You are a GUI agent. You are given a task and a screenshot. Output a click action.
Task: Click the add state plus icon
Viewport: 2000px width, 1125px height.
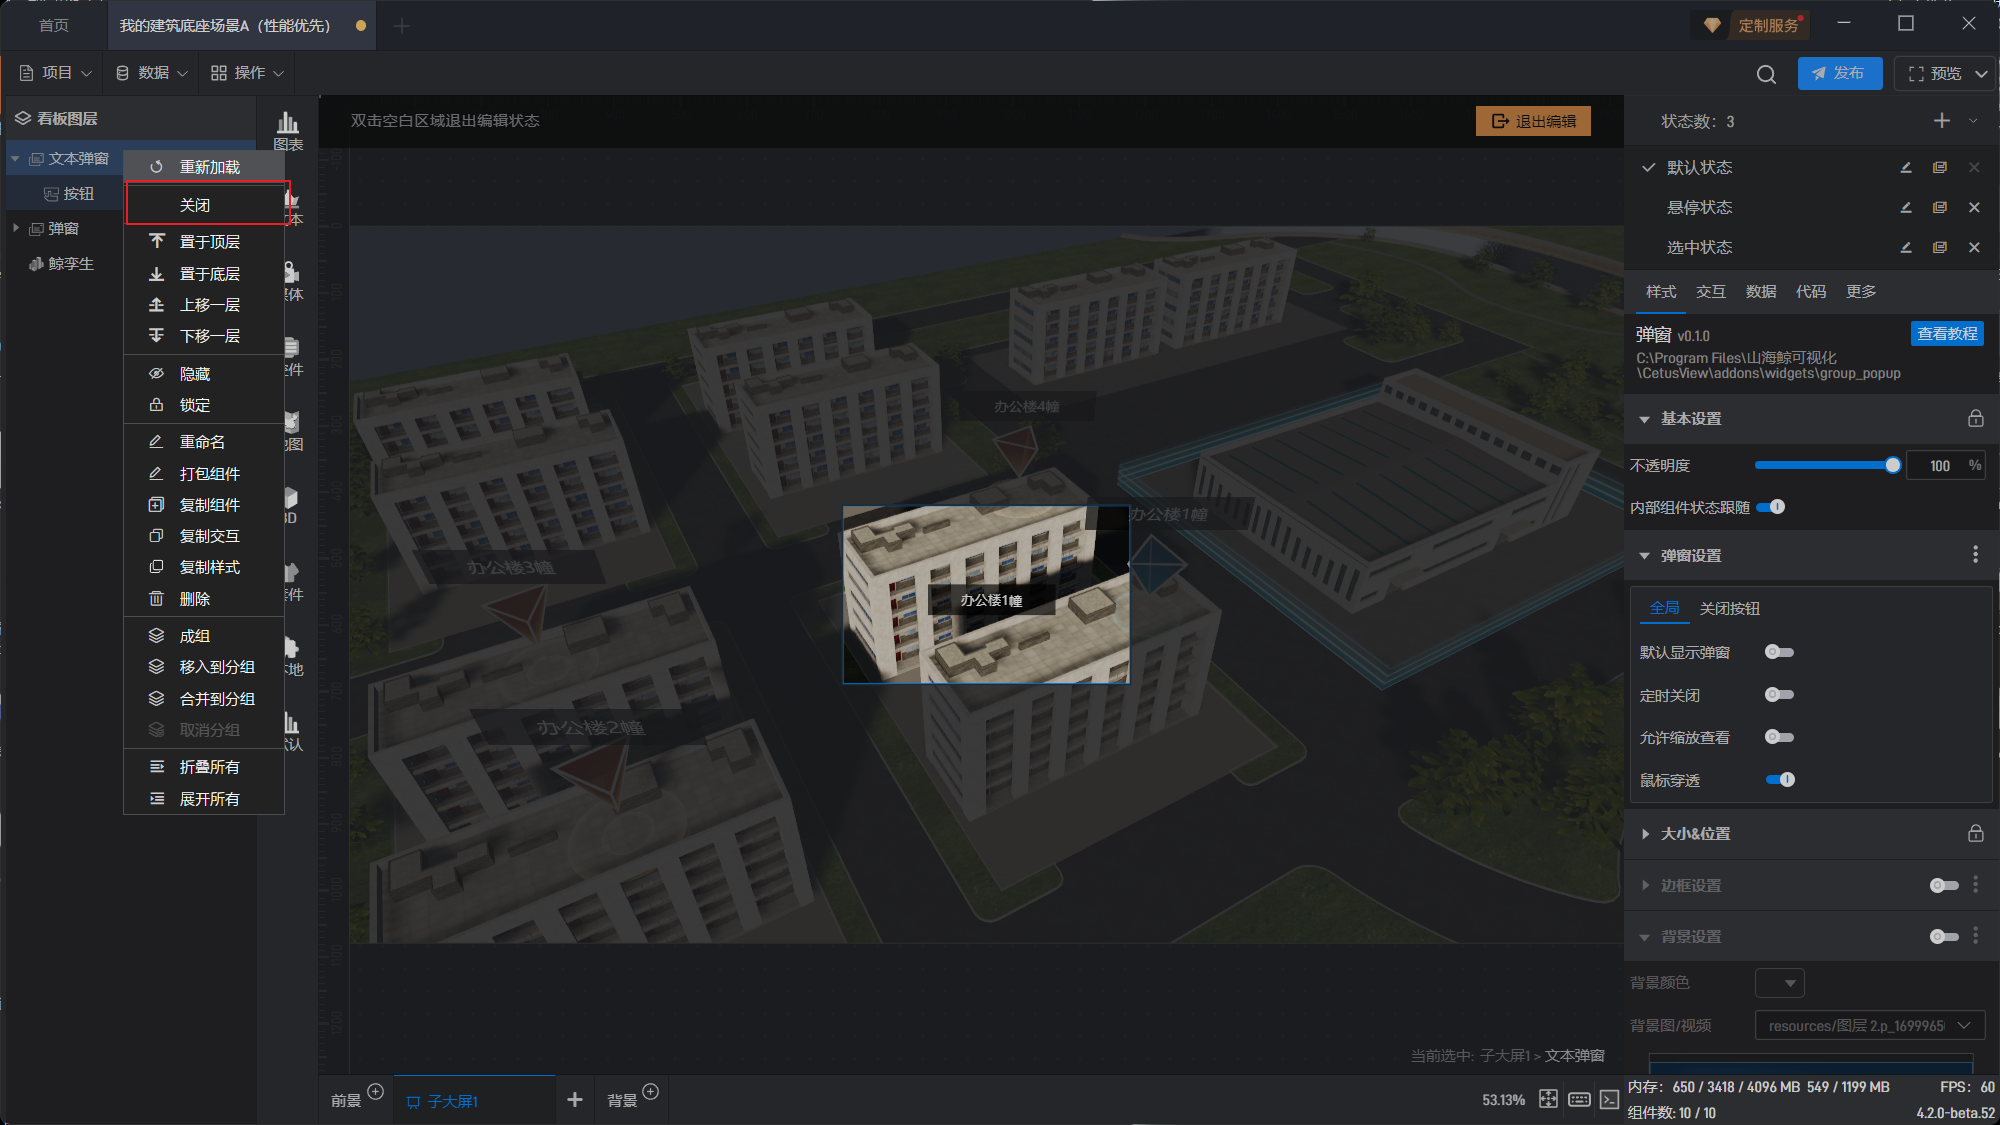tap(1941, 121)
